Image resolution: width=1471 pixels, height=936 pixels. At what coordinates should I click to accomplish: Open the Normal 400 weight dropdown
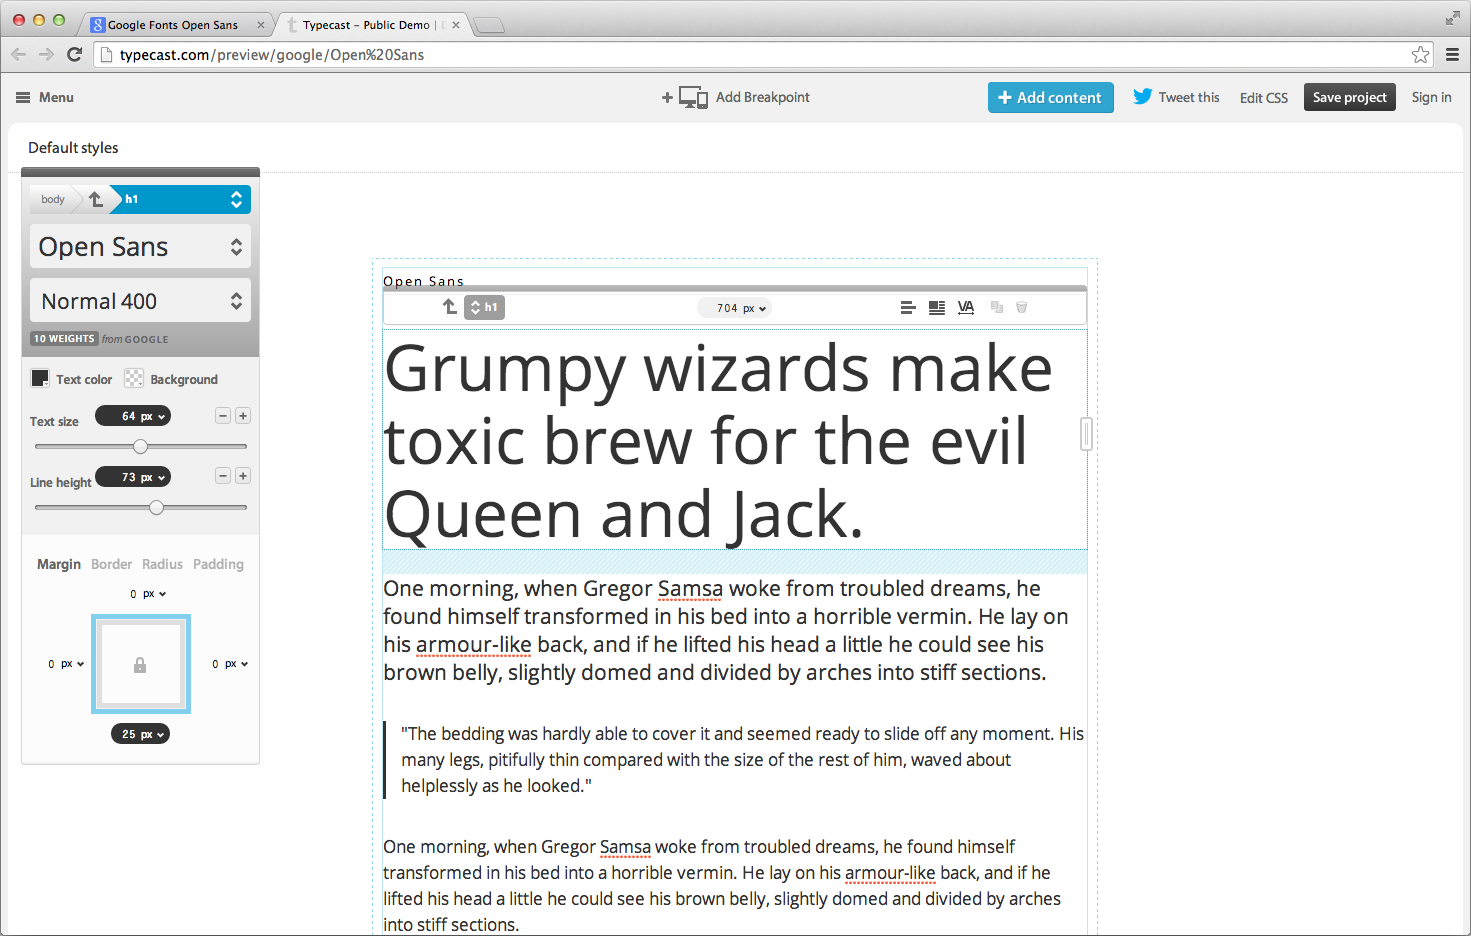(x=140, y=300)
